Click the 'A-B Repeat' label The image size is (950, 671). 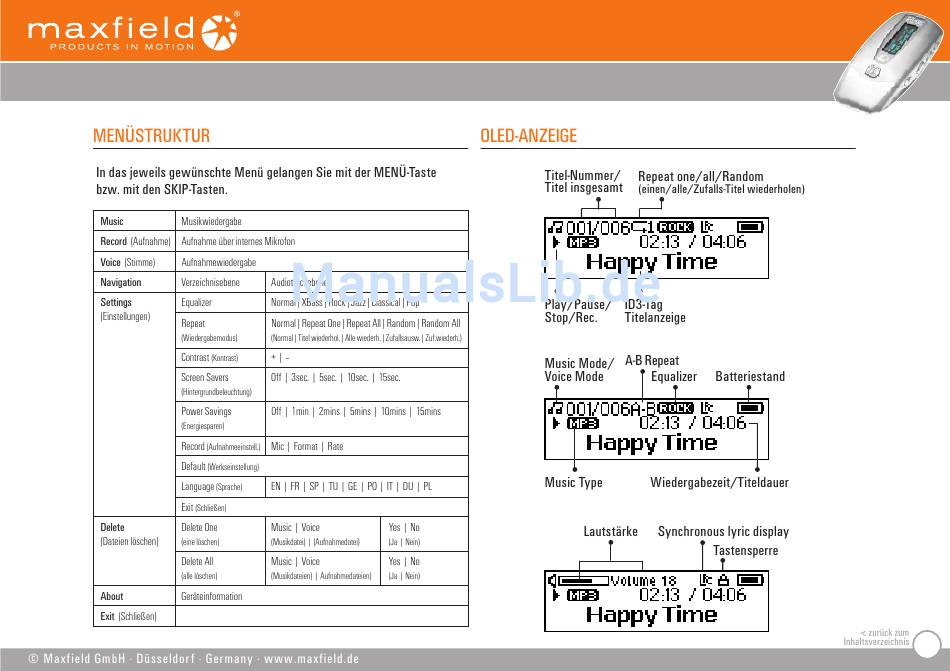(x=652, y=360)
